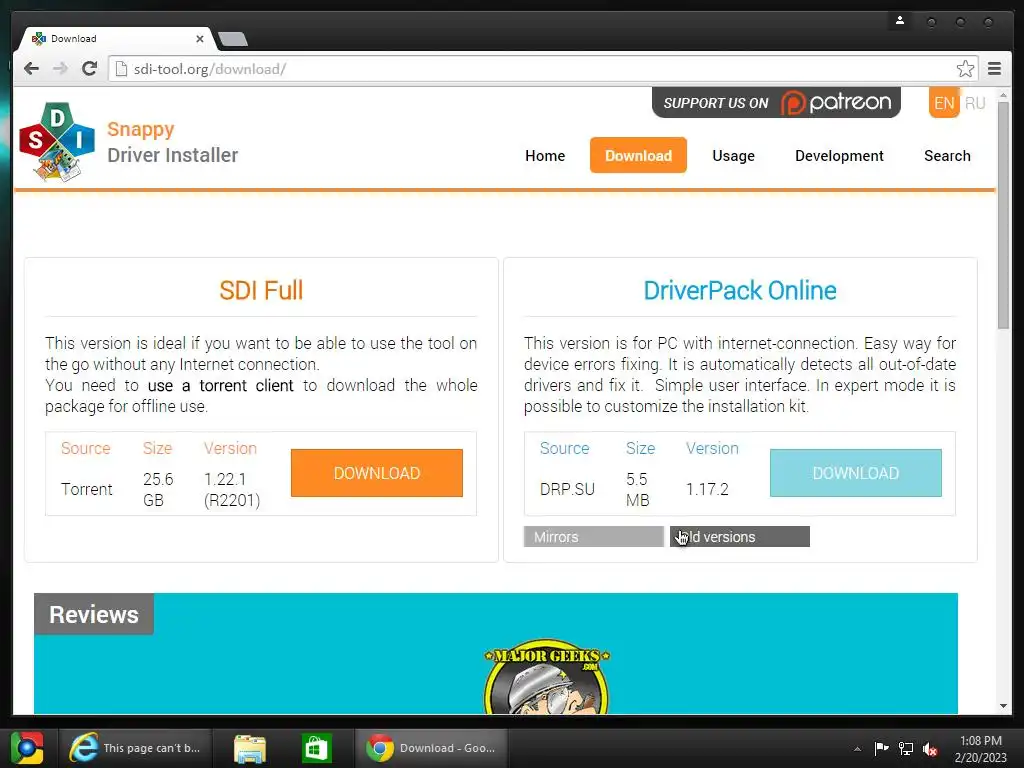Viewport: 1024px width, 768px height.
Task: Open the Search menu item
Action: 947,155
